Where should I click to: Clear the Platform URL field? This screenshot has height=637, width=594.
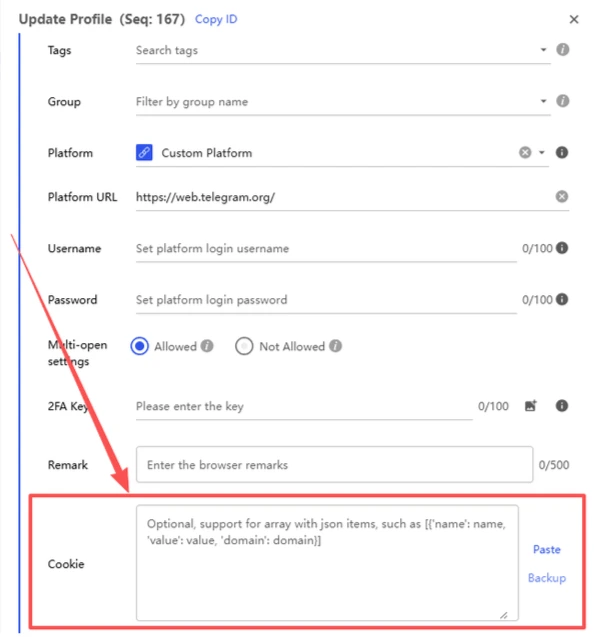click(561, 197)
